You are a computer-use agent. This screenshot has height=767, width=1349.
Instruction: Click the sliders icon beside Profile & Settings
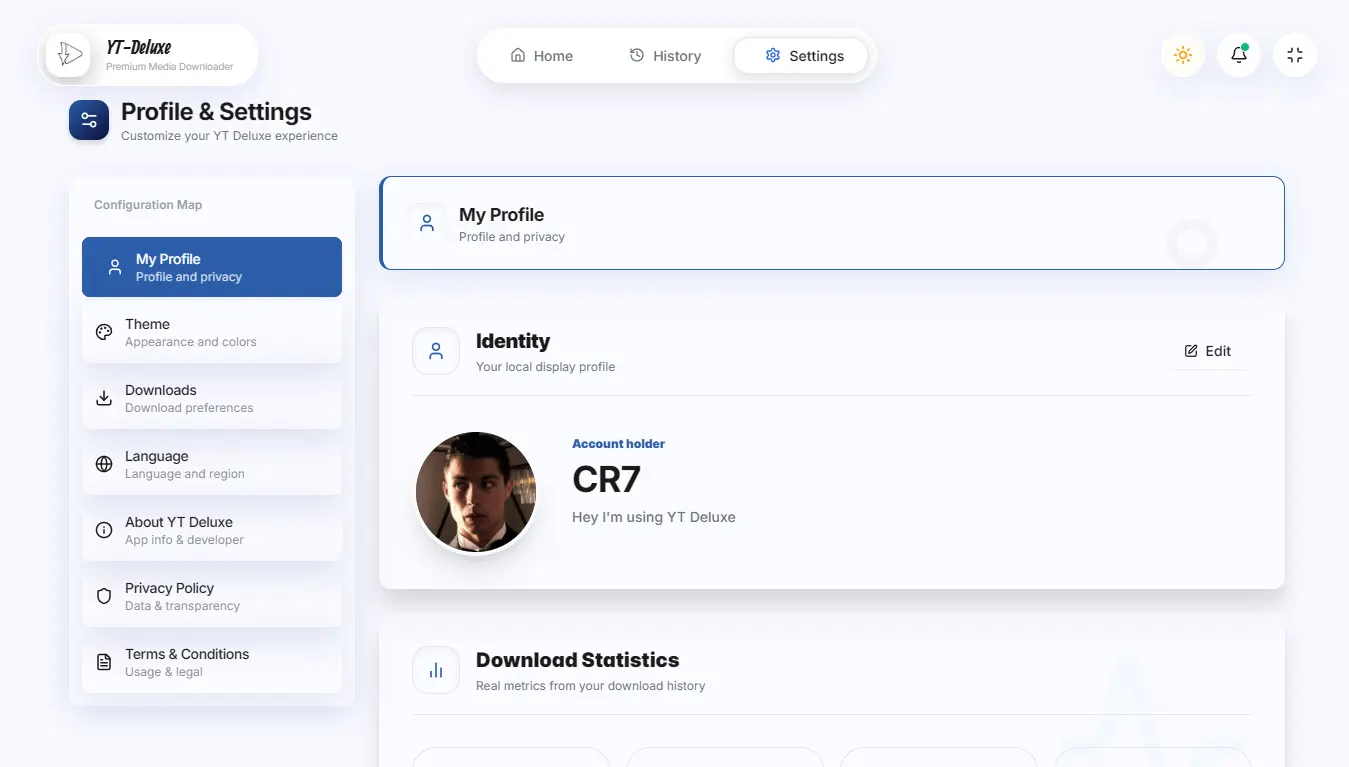[x=89, y=121]
